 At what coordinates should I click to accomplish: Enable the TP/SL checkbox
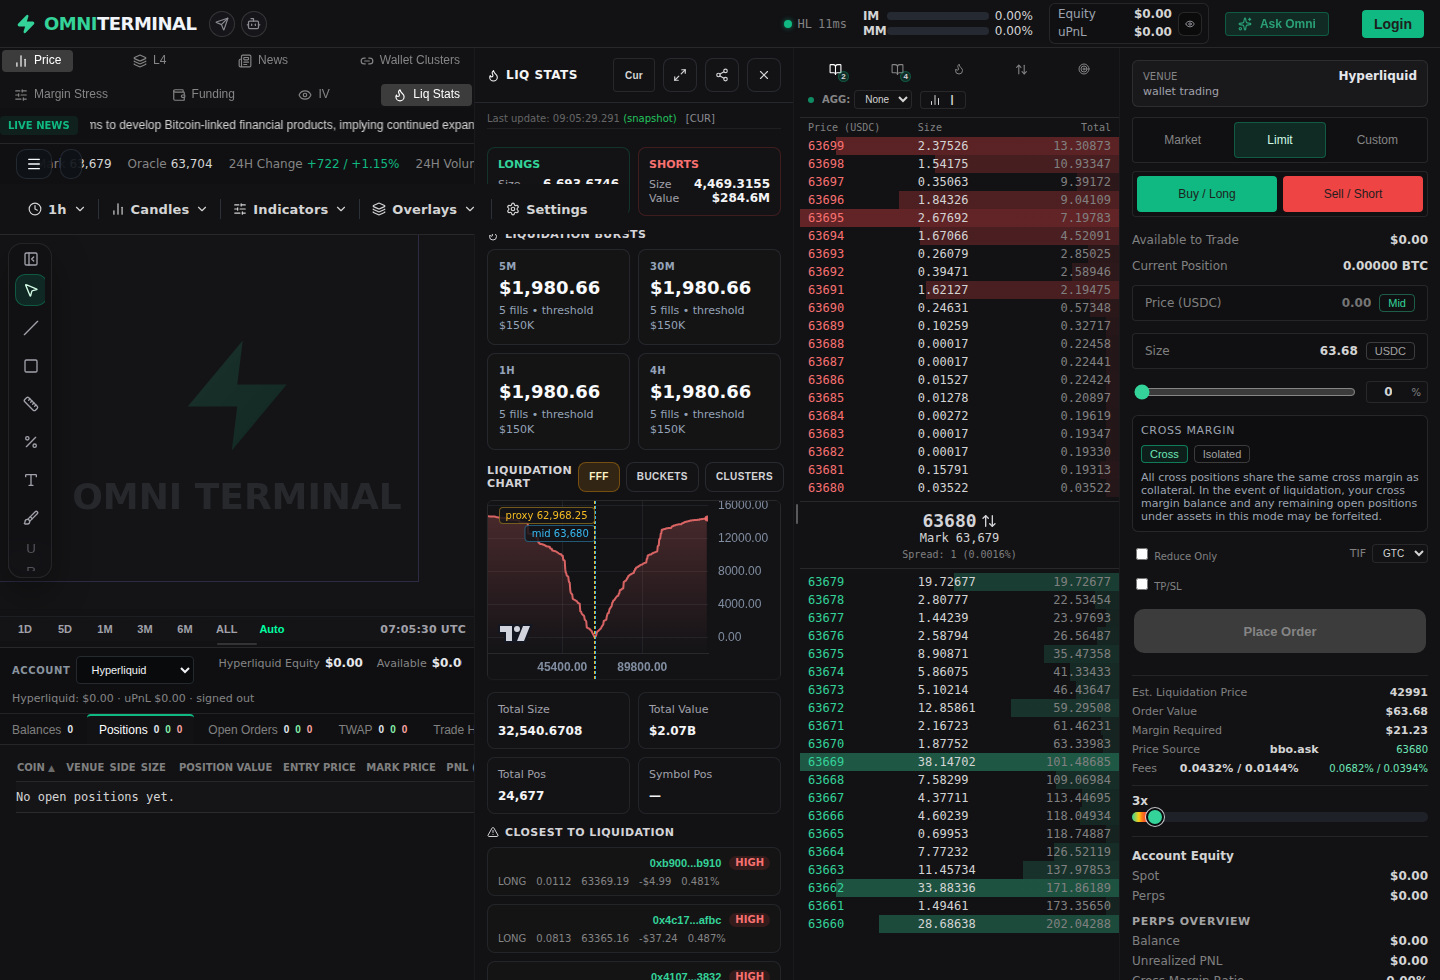[1142, 584]
